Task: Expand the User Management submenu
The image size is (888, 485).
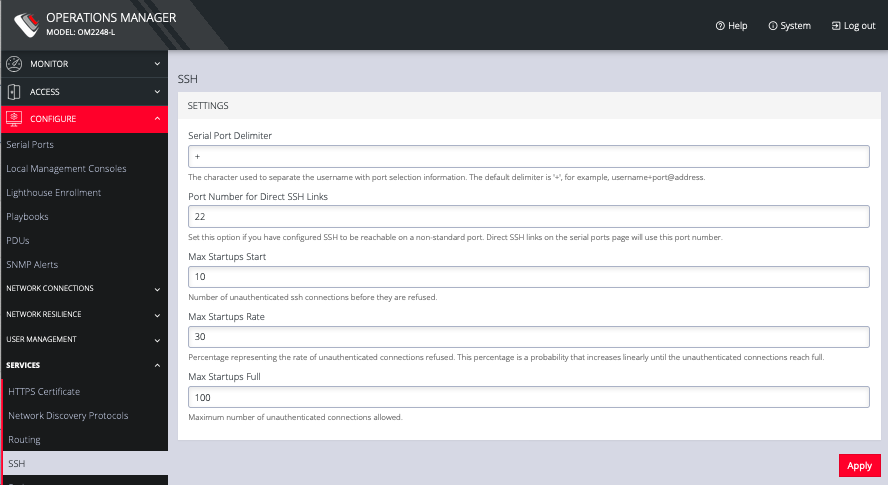Action: (x=157, y=340)
